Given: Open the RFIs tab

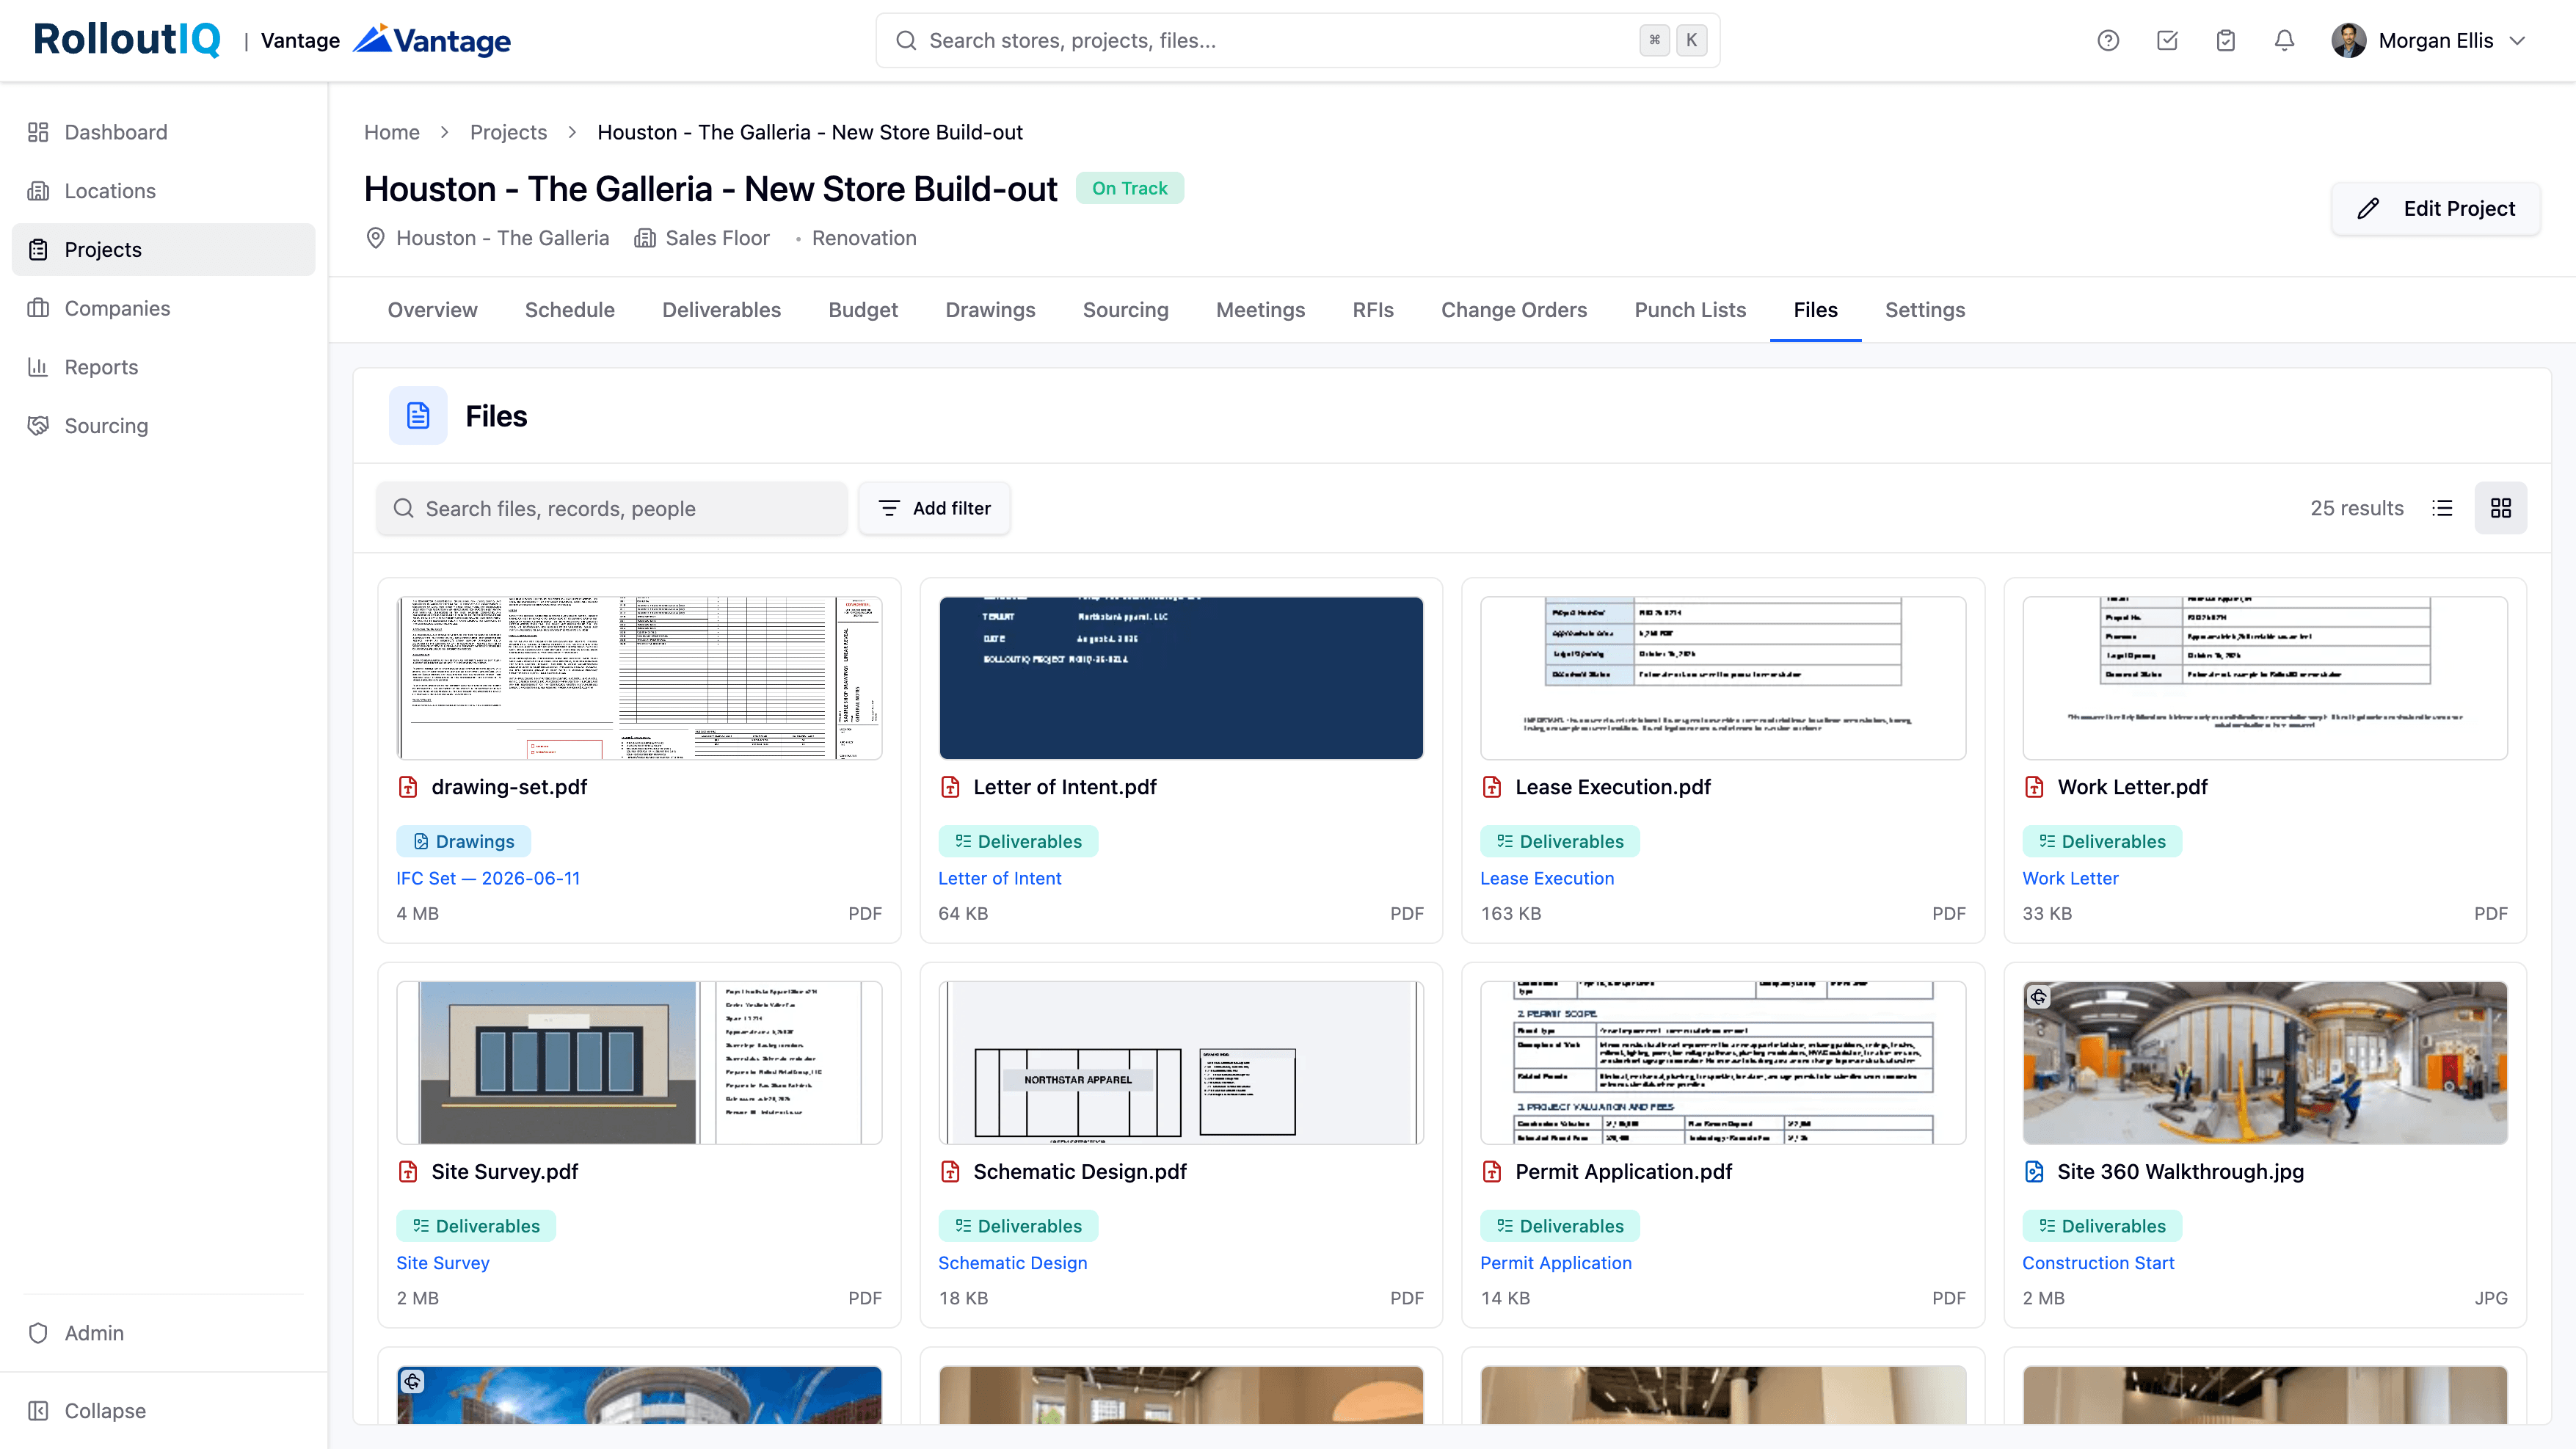Looking at the screenshot, I should [1373, 310].
